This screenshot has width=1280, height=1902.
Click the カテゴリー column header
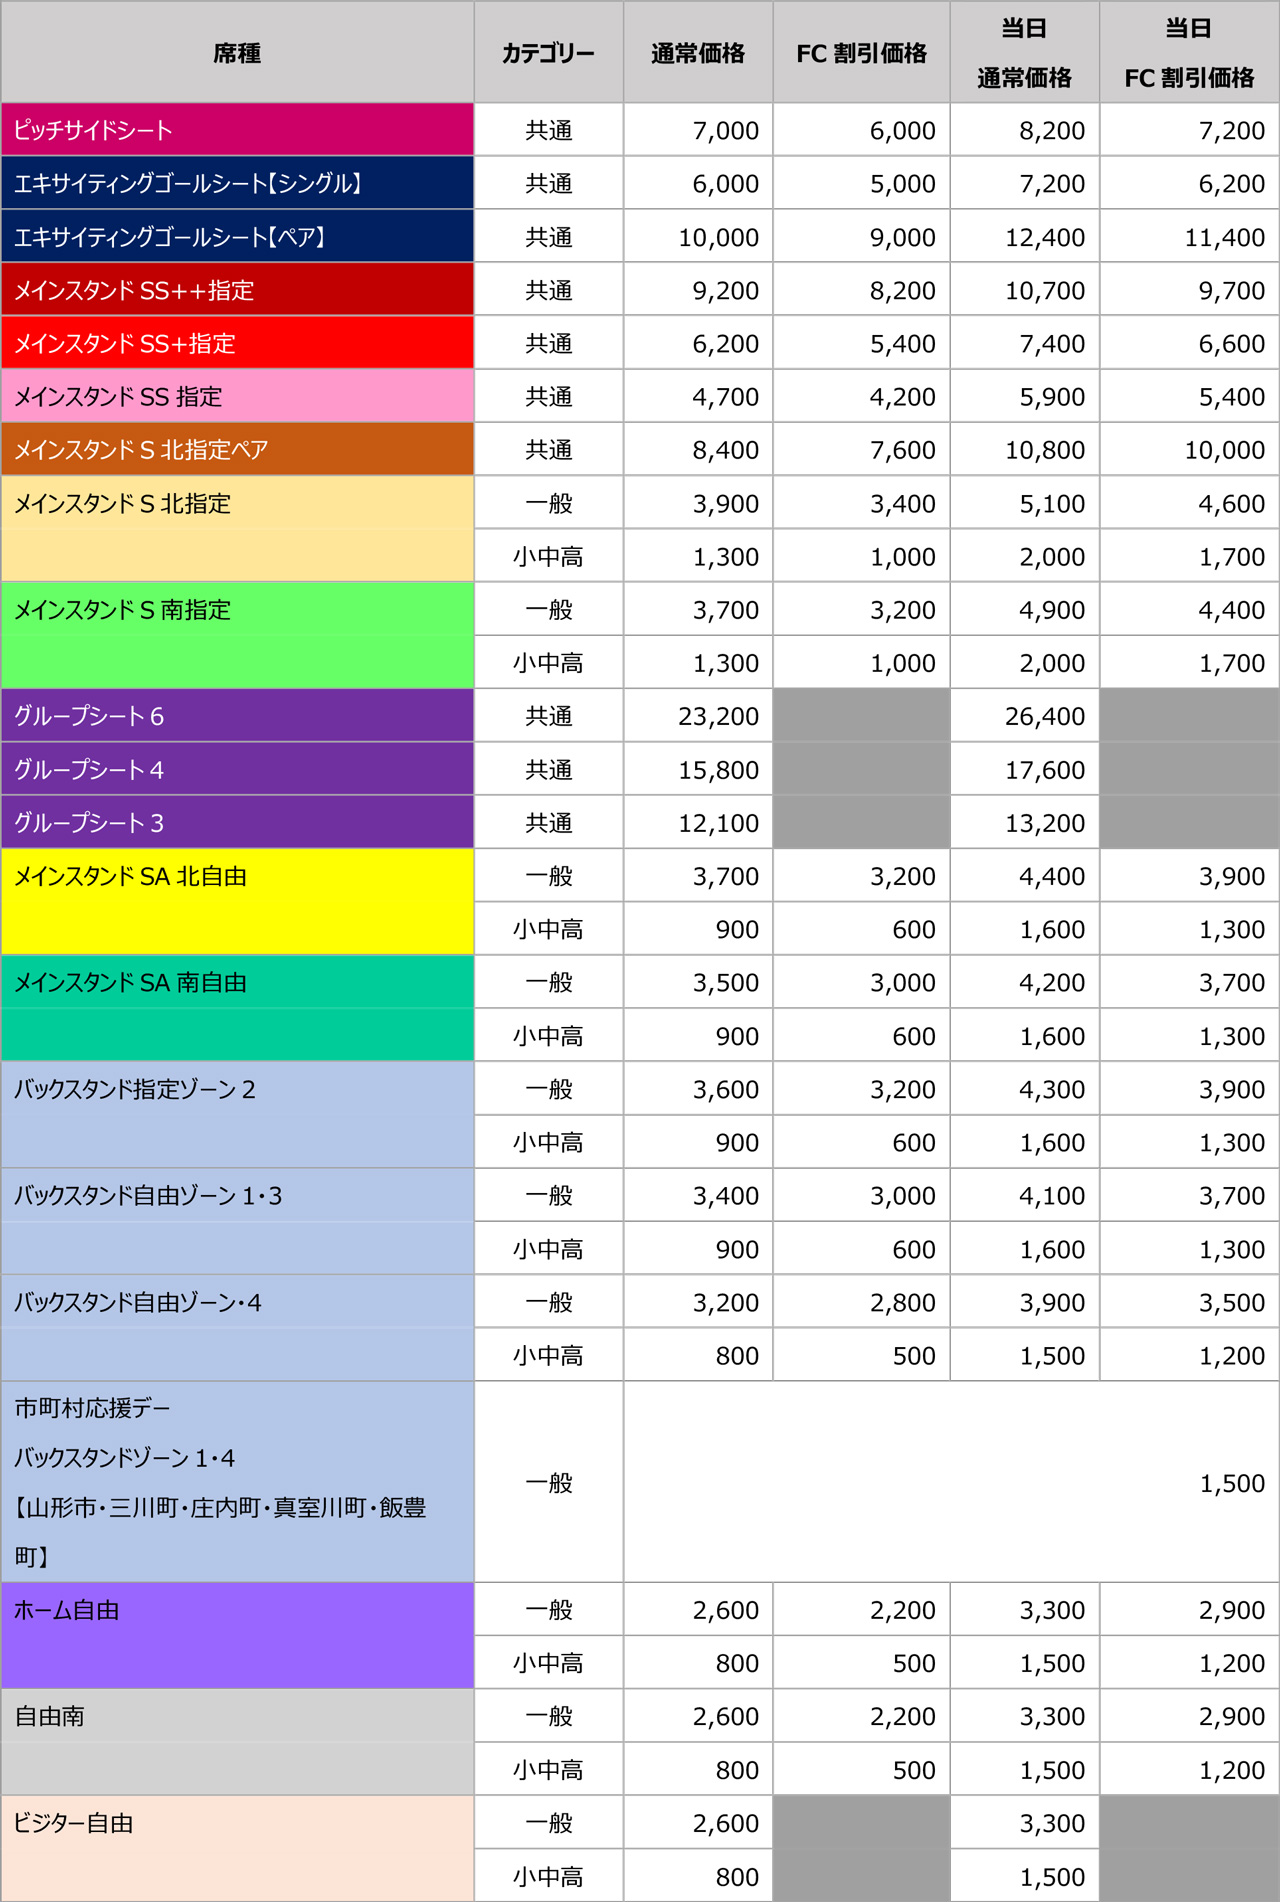548,53
